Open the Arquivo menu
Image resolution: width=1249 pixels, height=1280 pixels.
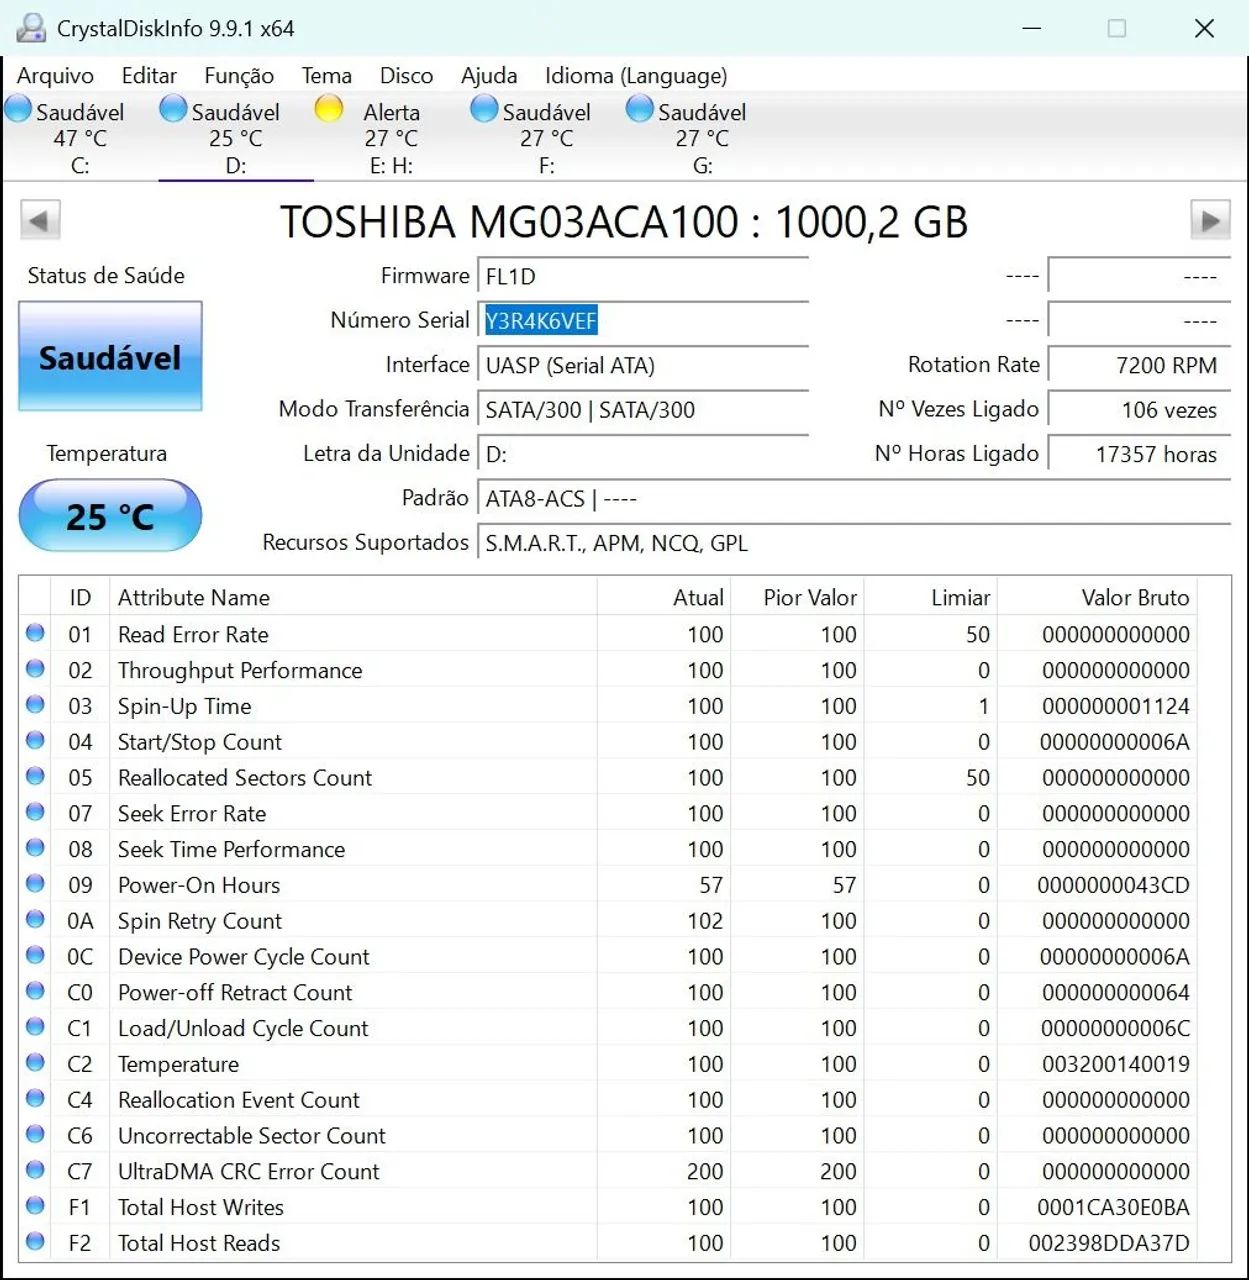click(55, 76)
